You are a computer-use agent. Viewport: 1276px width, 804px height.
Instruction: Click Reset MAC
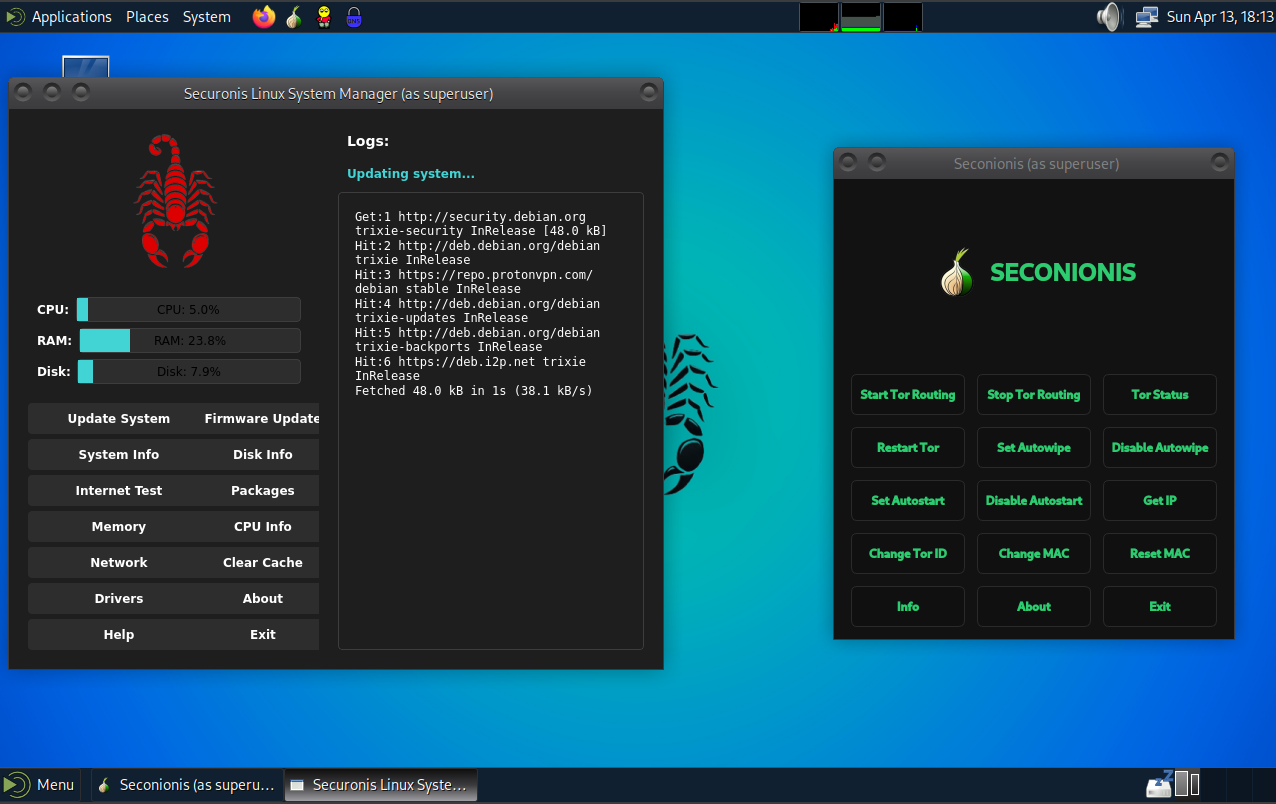click(1160, 554)
